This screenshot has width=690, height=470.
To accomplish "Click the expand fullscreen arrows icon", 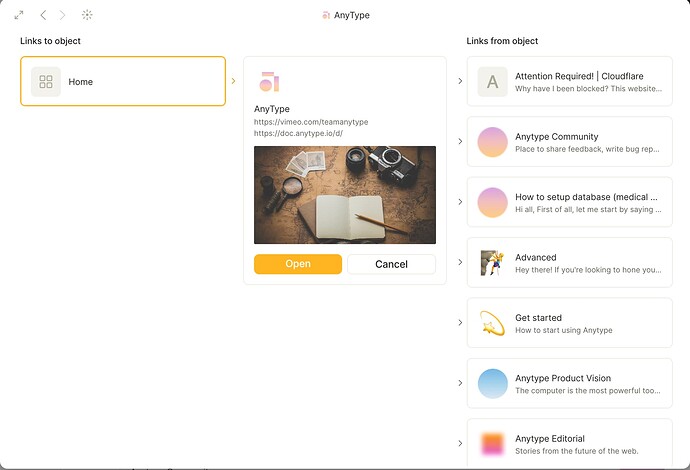I will point(19,15).
